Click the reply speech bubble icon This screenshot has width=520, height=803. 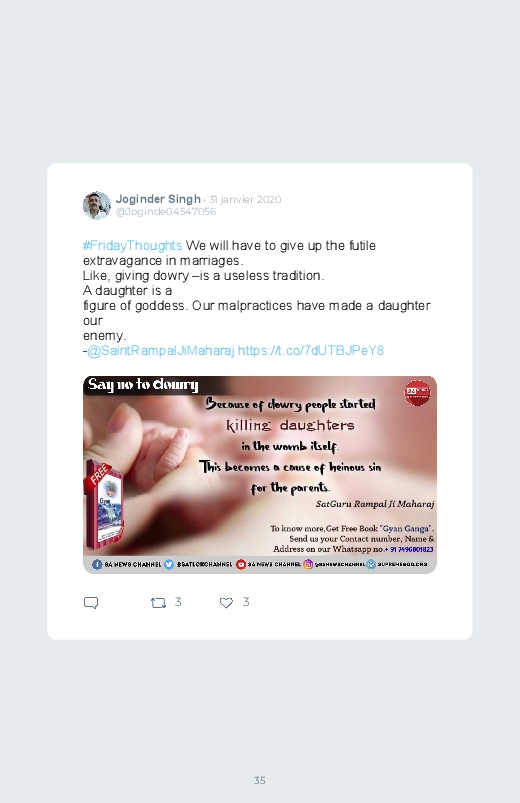(91, 603)
